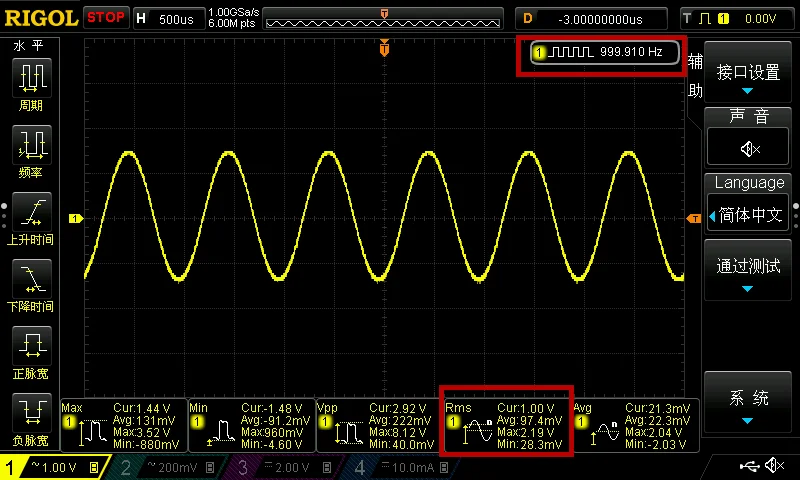This screenshot has width=800, height=480.
Task: Click the orange trigger position marker
Action: coord(384,48)
